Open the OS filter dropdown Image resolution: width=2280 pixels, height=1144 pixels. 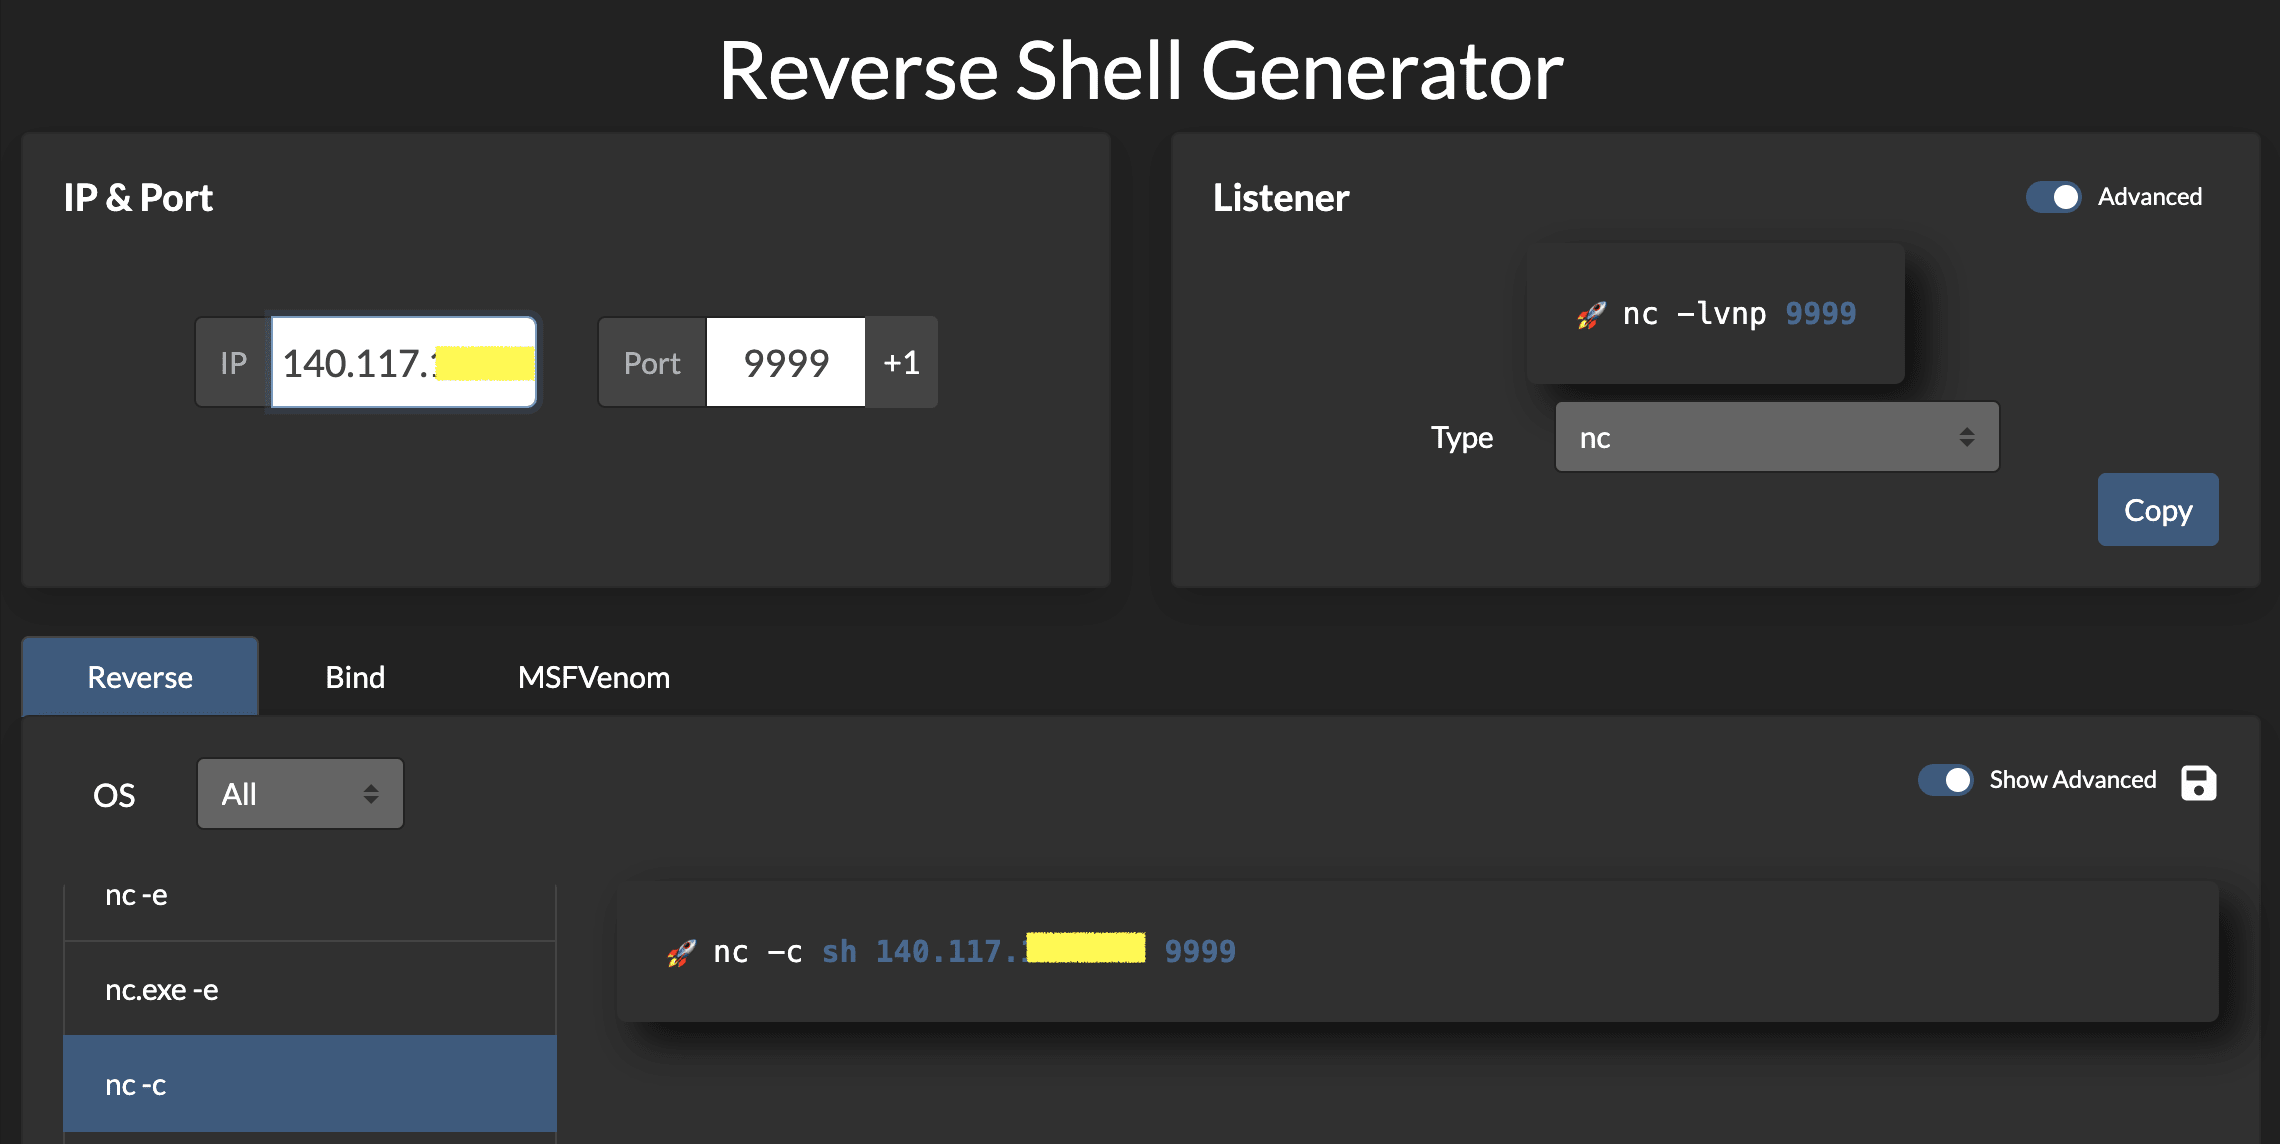tap(299, 793)
